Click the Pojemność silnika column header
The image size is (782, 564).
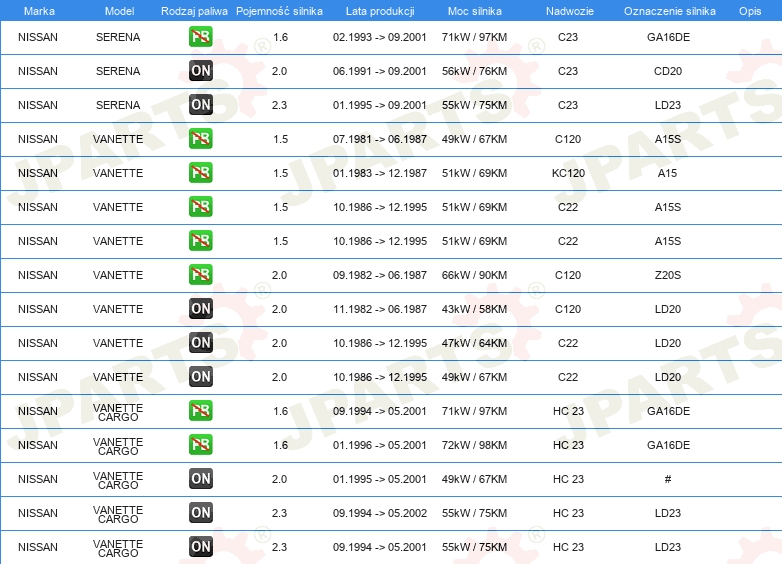tap(279, 11)
